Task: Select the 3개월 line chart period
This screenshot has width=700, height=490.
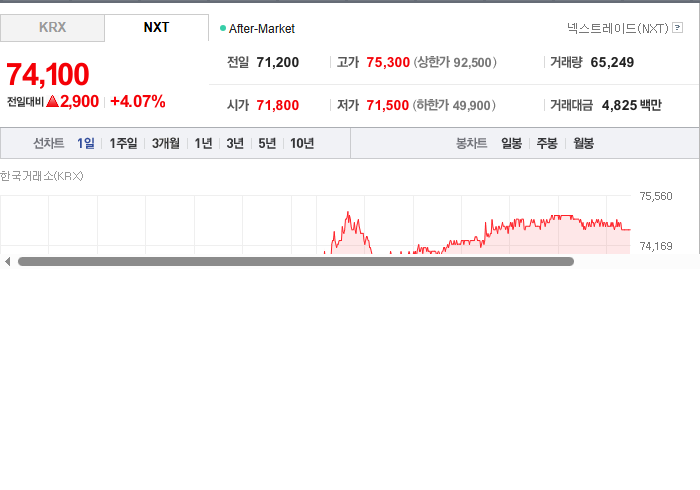Action: tap(166, 143)
